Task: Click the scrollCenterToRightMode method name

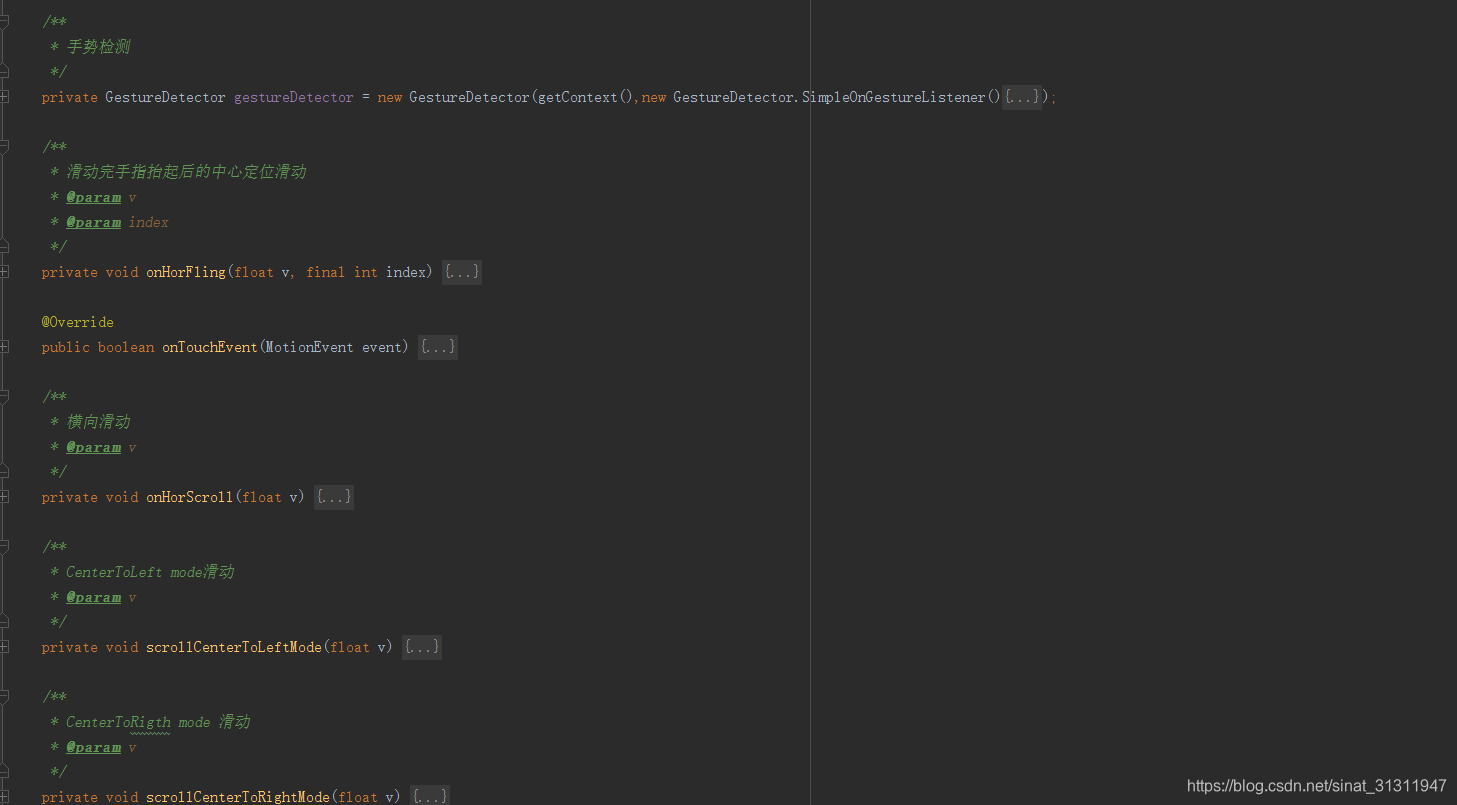Action: click(238, 797)
